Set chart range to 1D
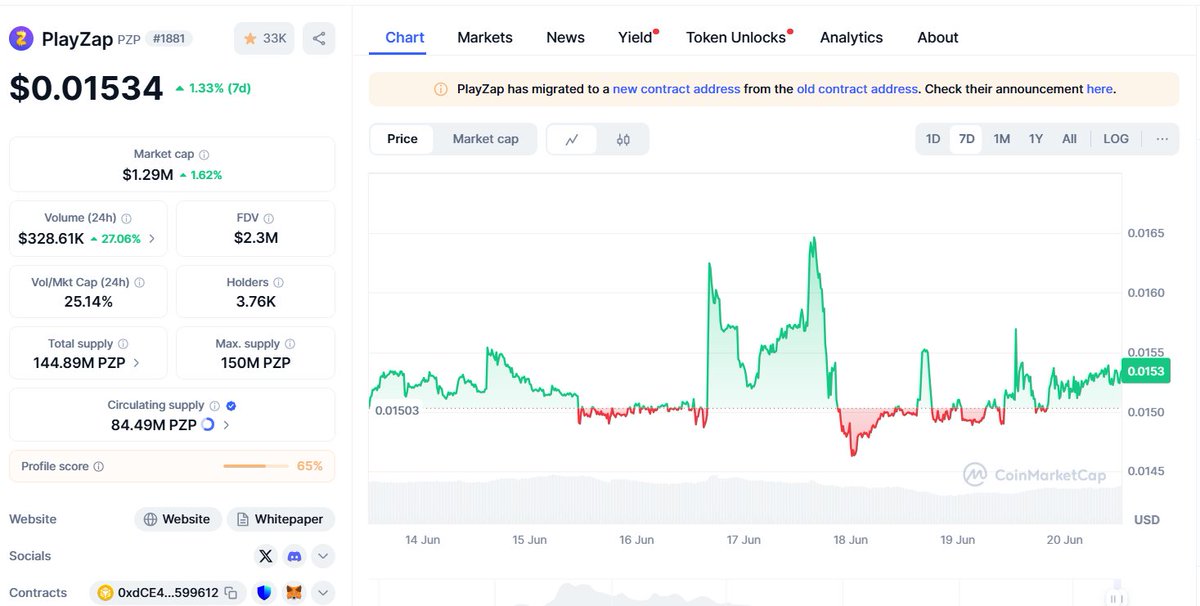Image resolution: width=1200 pixels, height=606 pixels. click(x=933, y=139)
